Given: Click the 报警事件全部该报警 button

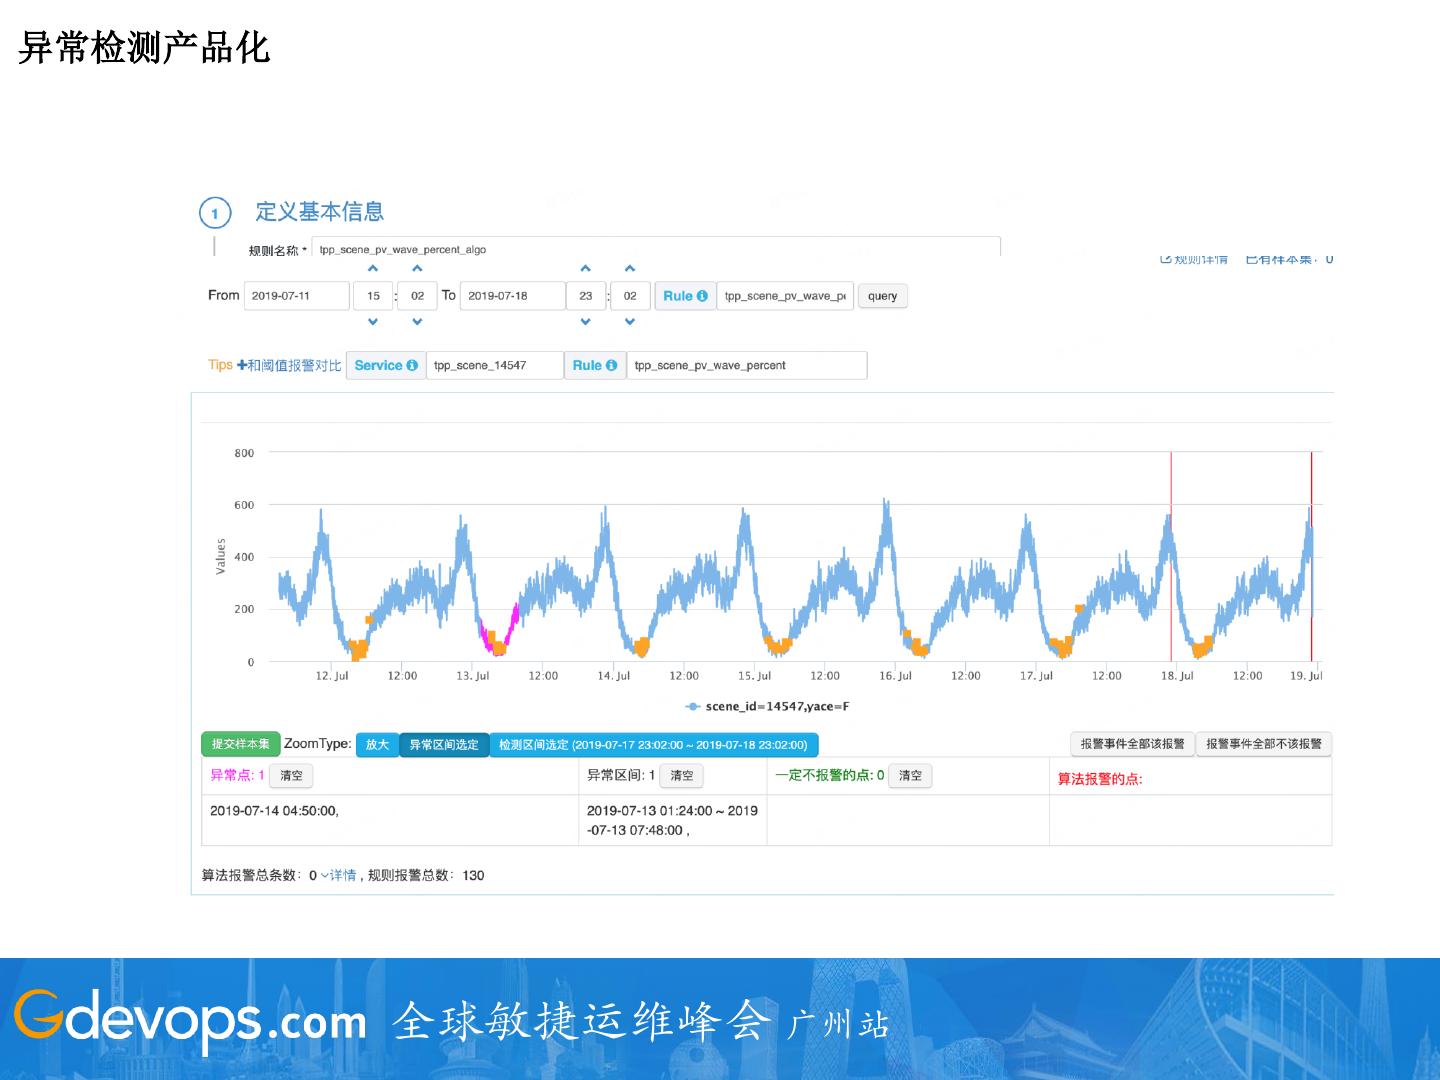Looking at the screenshot, I should pyautogui.click(x=1132, y=744).
